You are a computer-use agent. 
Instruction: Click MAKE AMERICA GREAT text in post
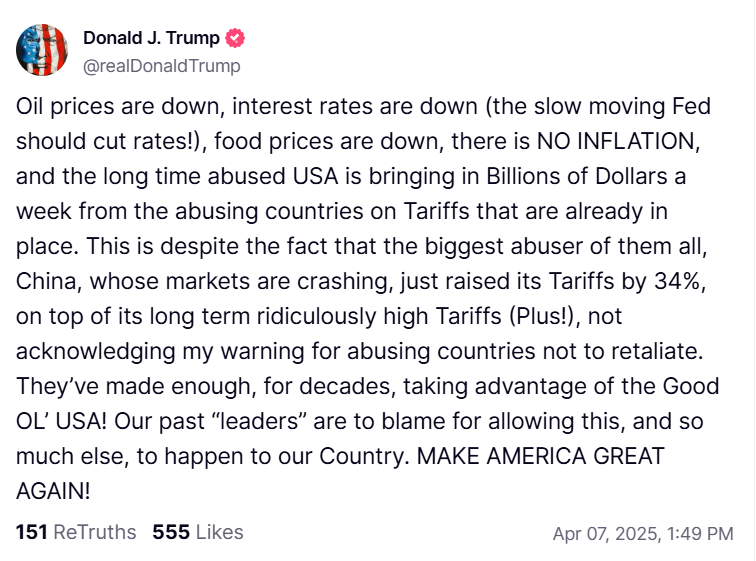pyautogui.click(x=540, y=457)
